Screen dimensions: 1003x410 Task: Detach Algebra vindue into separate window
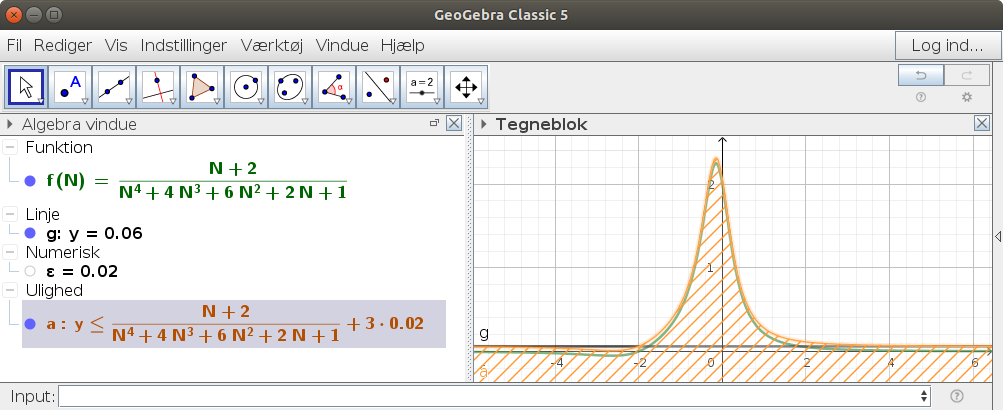(434, 123)
